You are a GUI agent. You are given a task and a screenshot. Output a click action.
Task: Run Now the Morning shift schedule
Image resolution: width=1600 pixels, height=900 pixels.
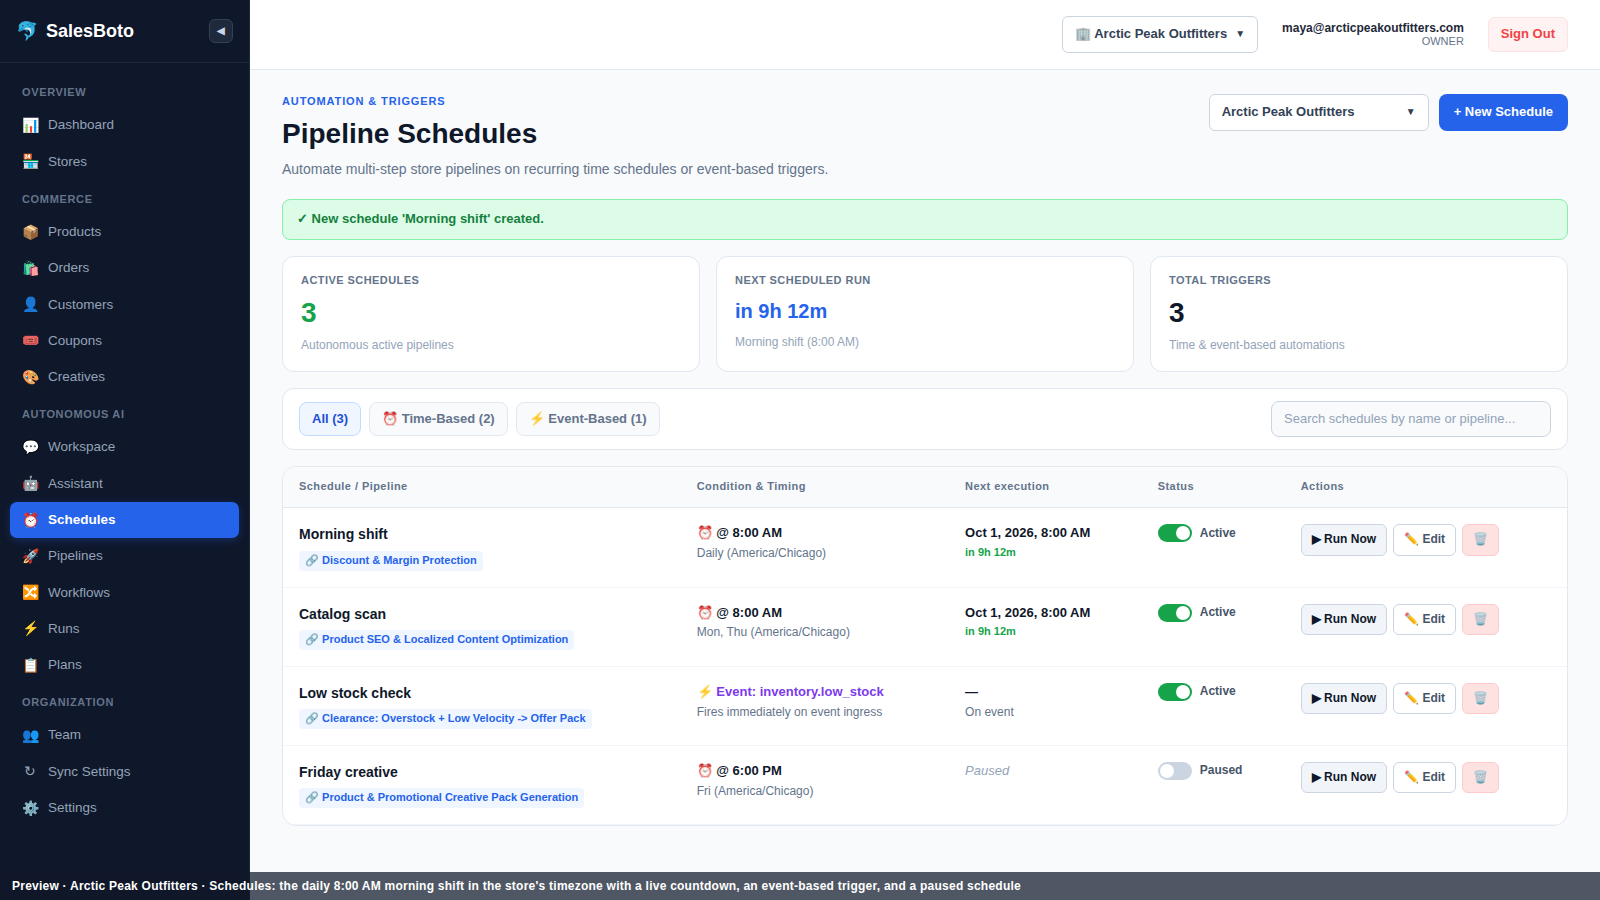click(1343, 540)
